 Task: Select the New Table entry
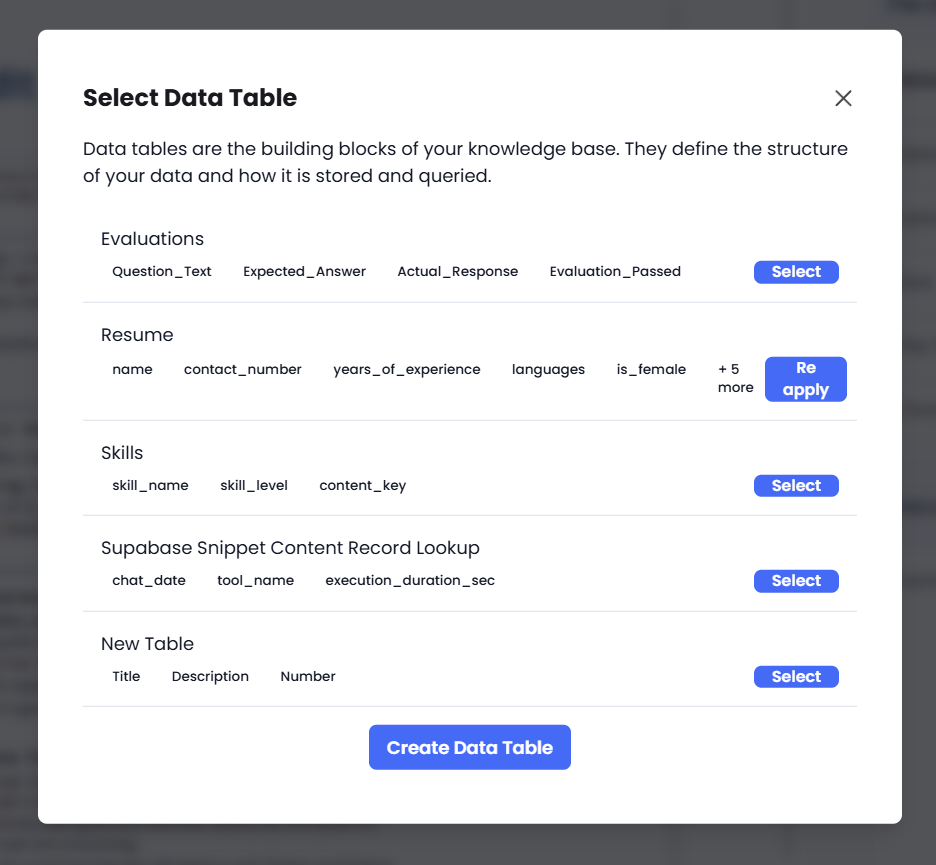tap(796, 676)
